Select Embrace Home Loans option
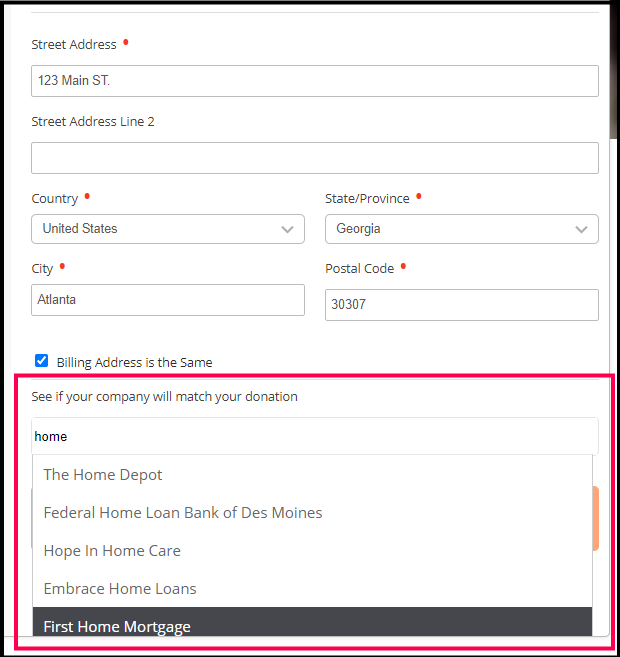 coord(313,589)
